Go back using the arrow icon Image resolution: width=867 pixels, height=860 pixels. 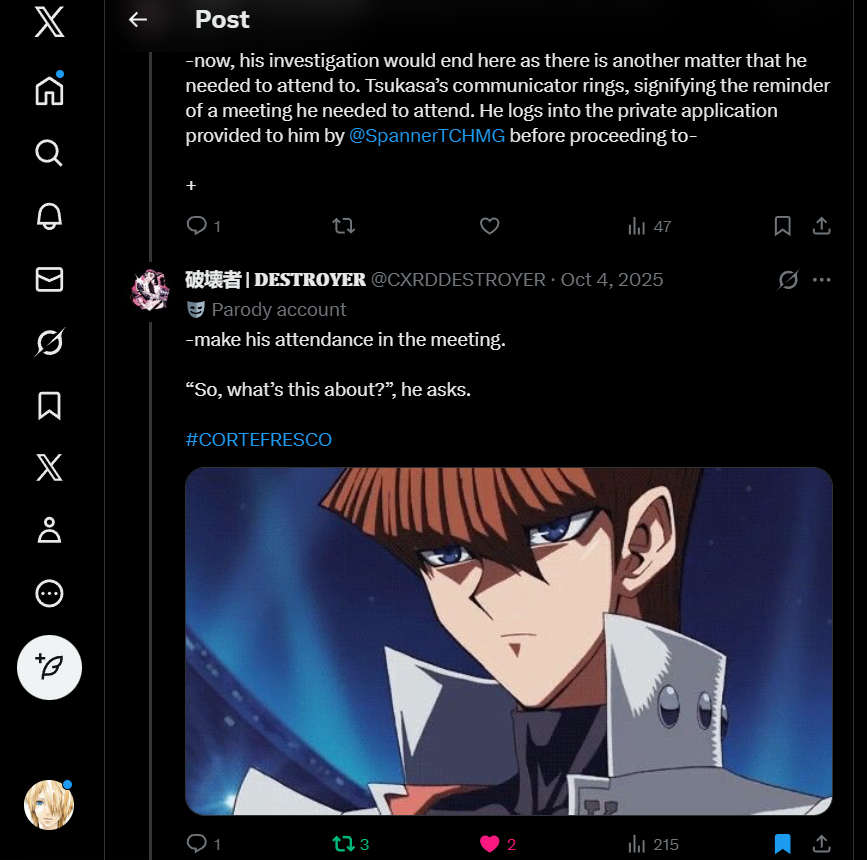coord(138,19)
